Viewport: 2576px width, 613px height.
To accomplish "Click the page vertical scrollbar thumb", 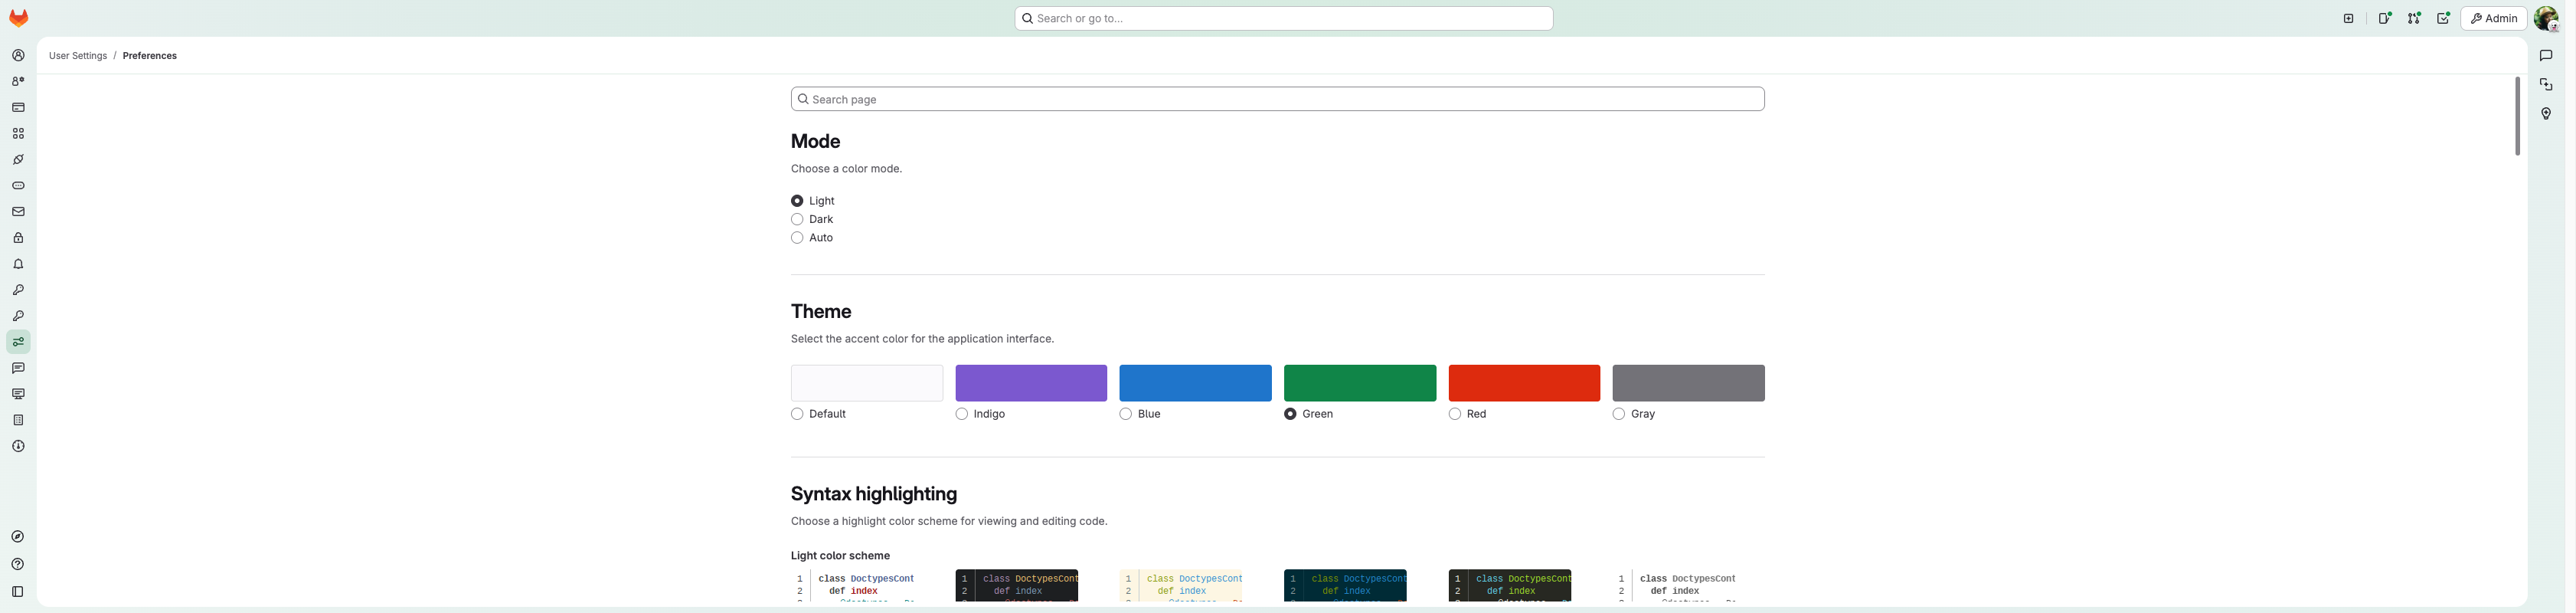I will coord(2517,116).
